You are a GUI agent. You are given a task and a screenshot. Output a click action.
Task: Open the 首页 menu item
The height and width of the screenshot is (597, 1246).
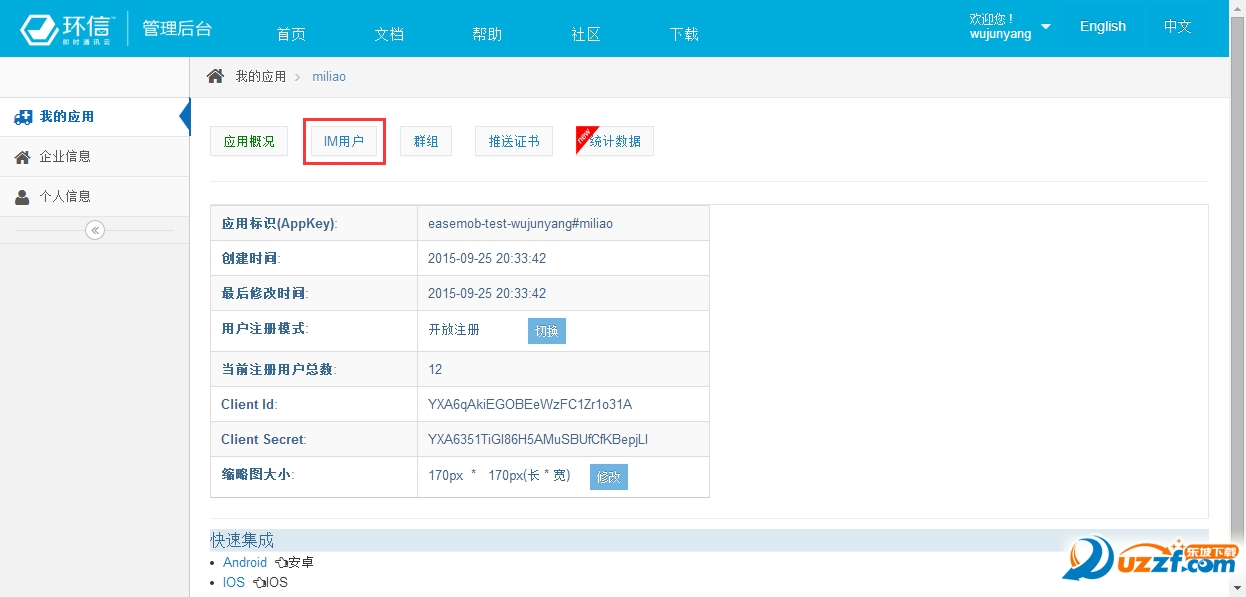(x=291, y=34)
